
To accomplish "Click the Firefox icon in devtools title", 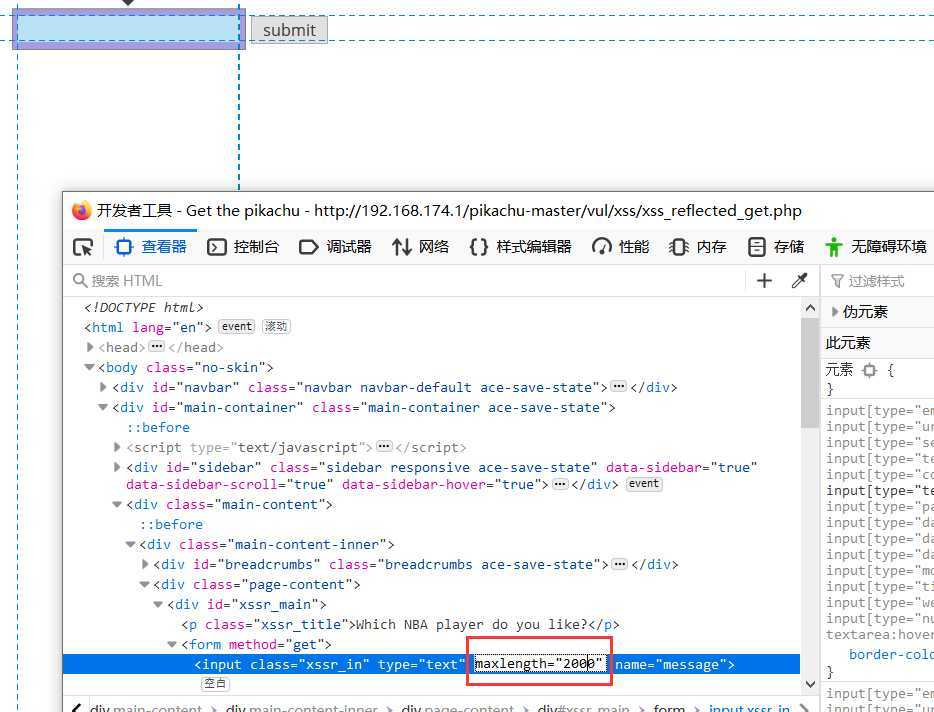I will (x=81, y=210).
